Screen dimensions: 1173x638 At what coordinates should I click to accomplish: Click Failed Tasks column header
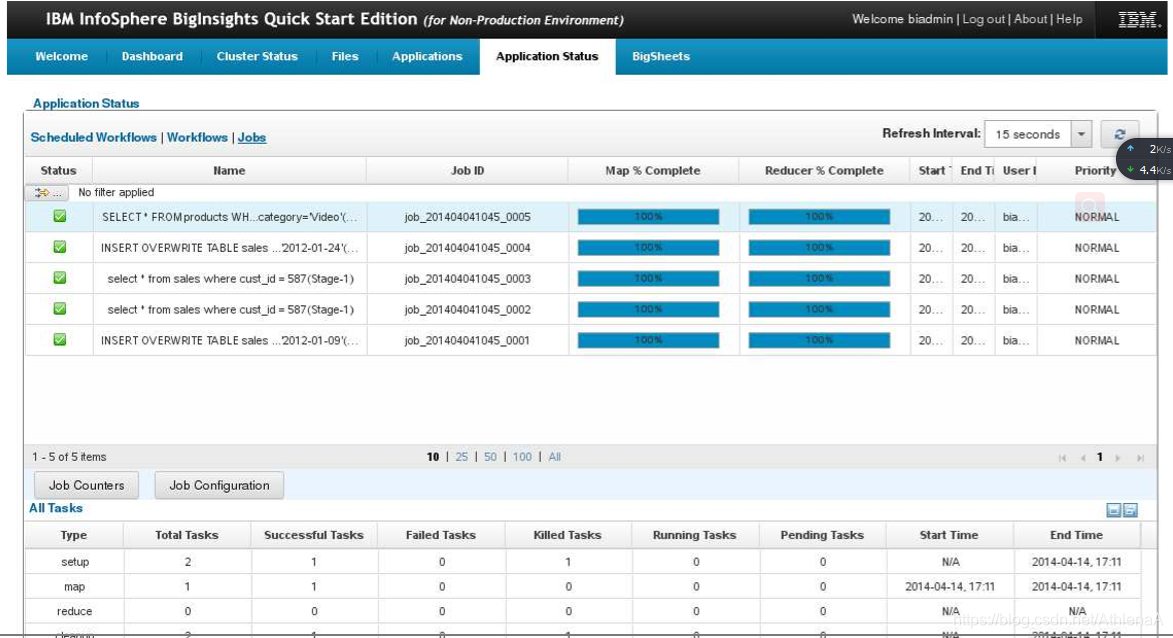pos(441,535)
